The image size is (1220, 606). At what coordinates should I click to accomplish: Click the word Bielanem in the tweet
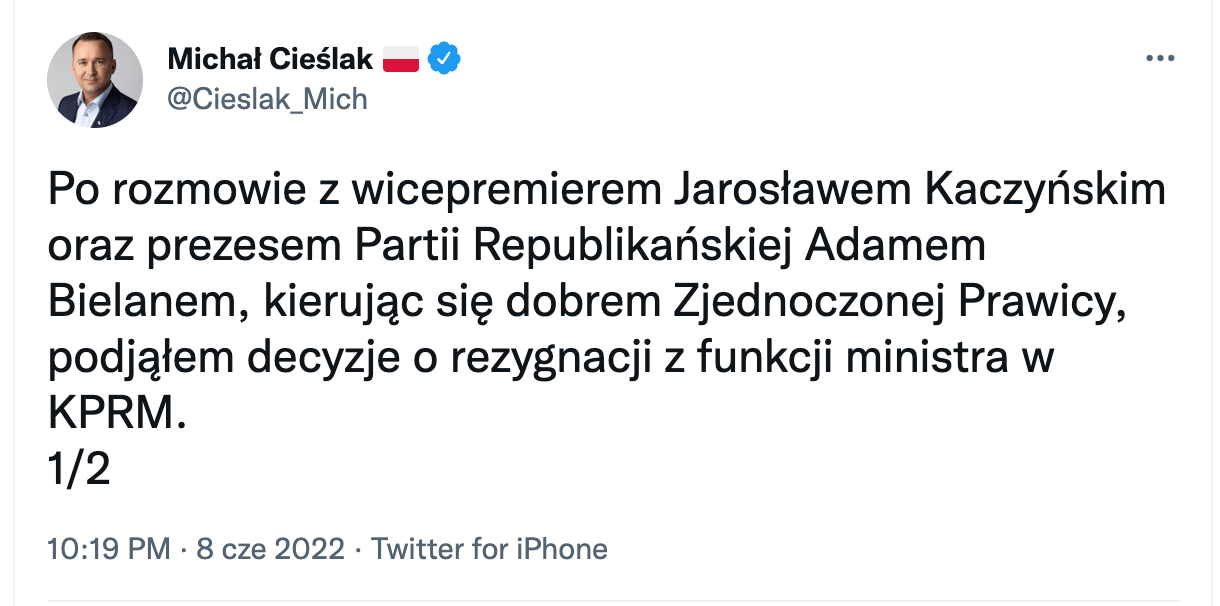pyautogui.click(x=146, y=302)
